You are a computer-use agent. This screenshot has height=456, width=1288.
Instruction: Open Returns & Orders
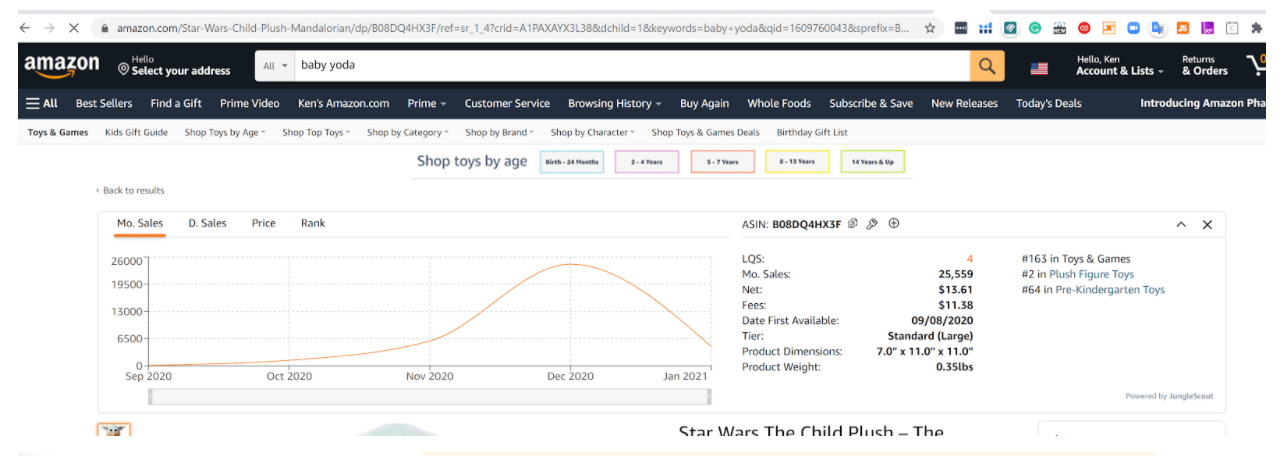click(1205, 66)
